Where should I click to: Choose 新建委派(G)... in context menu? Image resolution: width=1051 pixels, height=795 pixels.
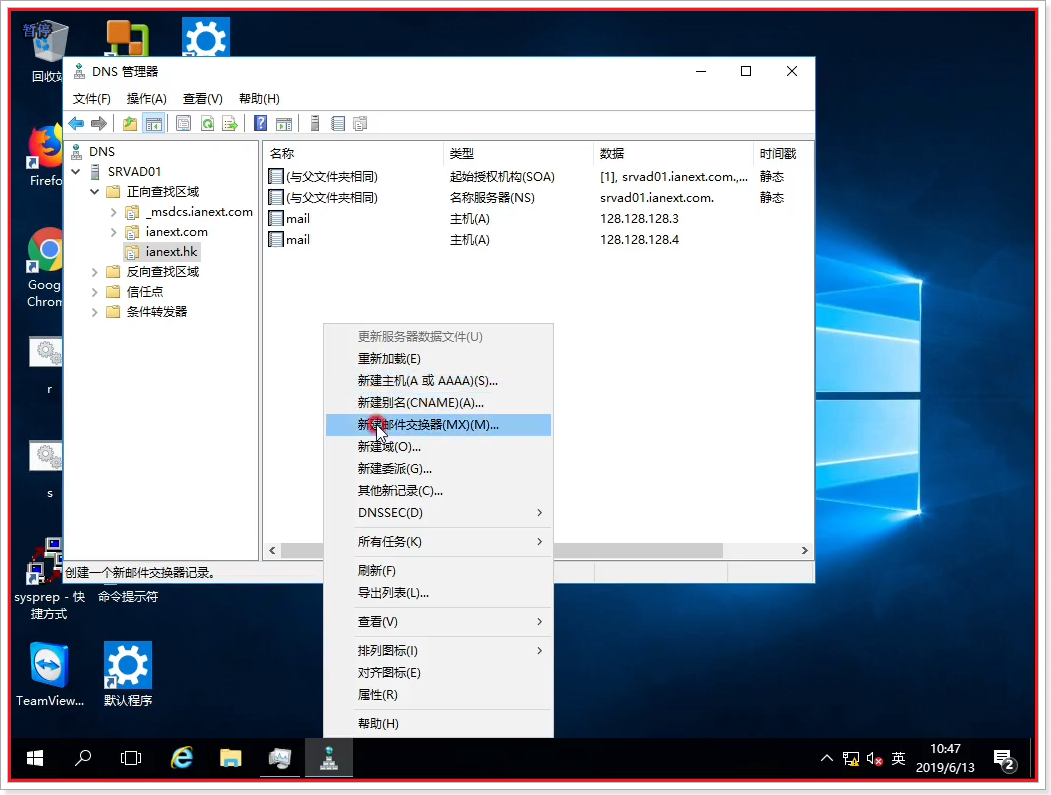click(438, 469)
